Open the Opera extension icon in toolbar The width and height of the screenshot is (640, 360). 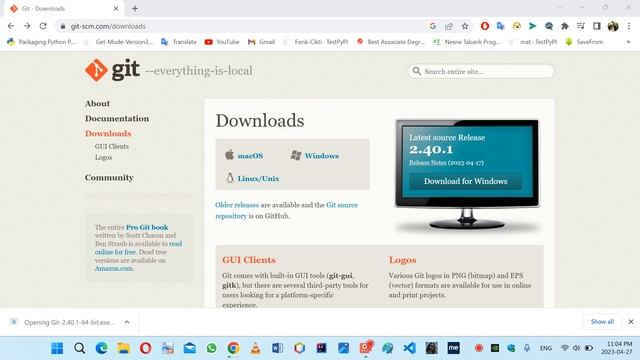pyautogui.click(x=484, y=26)
